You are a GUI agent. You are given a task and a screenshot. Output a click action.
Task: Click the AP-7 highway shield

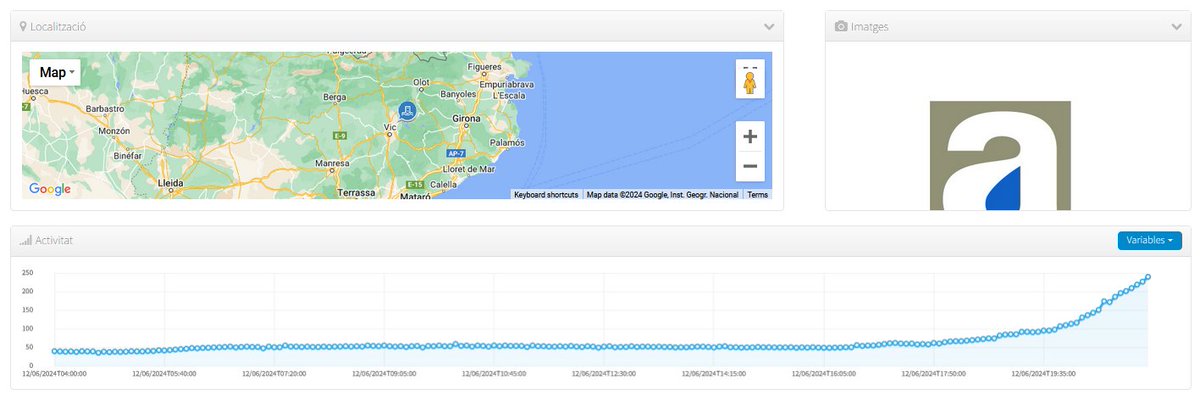pyautogui.click(x=456, y=152)
